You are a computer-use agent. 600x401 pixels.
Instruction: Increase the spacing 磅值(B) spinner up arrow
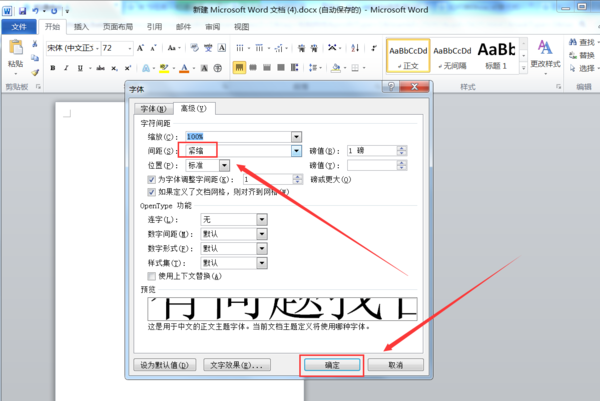coord(401,148)
